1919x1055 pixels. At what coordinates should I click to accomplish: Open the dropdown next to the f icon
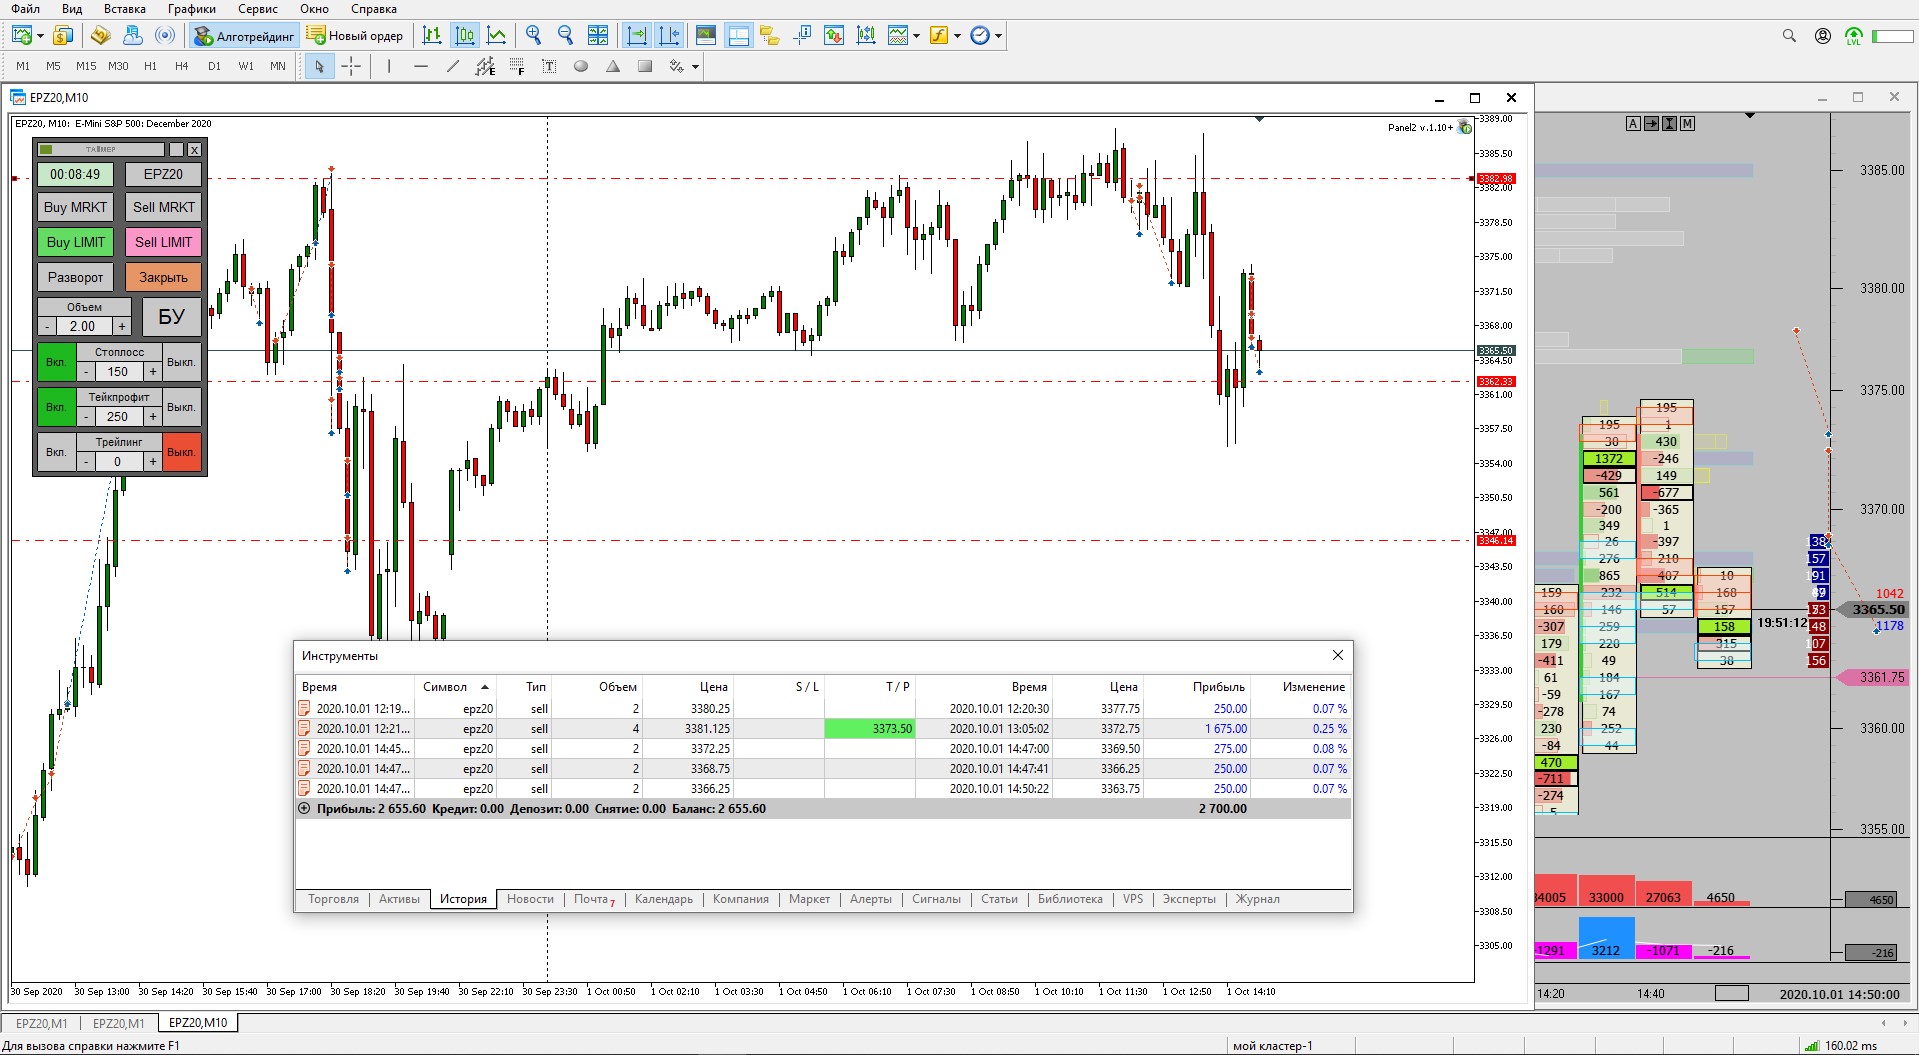[x=957, y=36]
